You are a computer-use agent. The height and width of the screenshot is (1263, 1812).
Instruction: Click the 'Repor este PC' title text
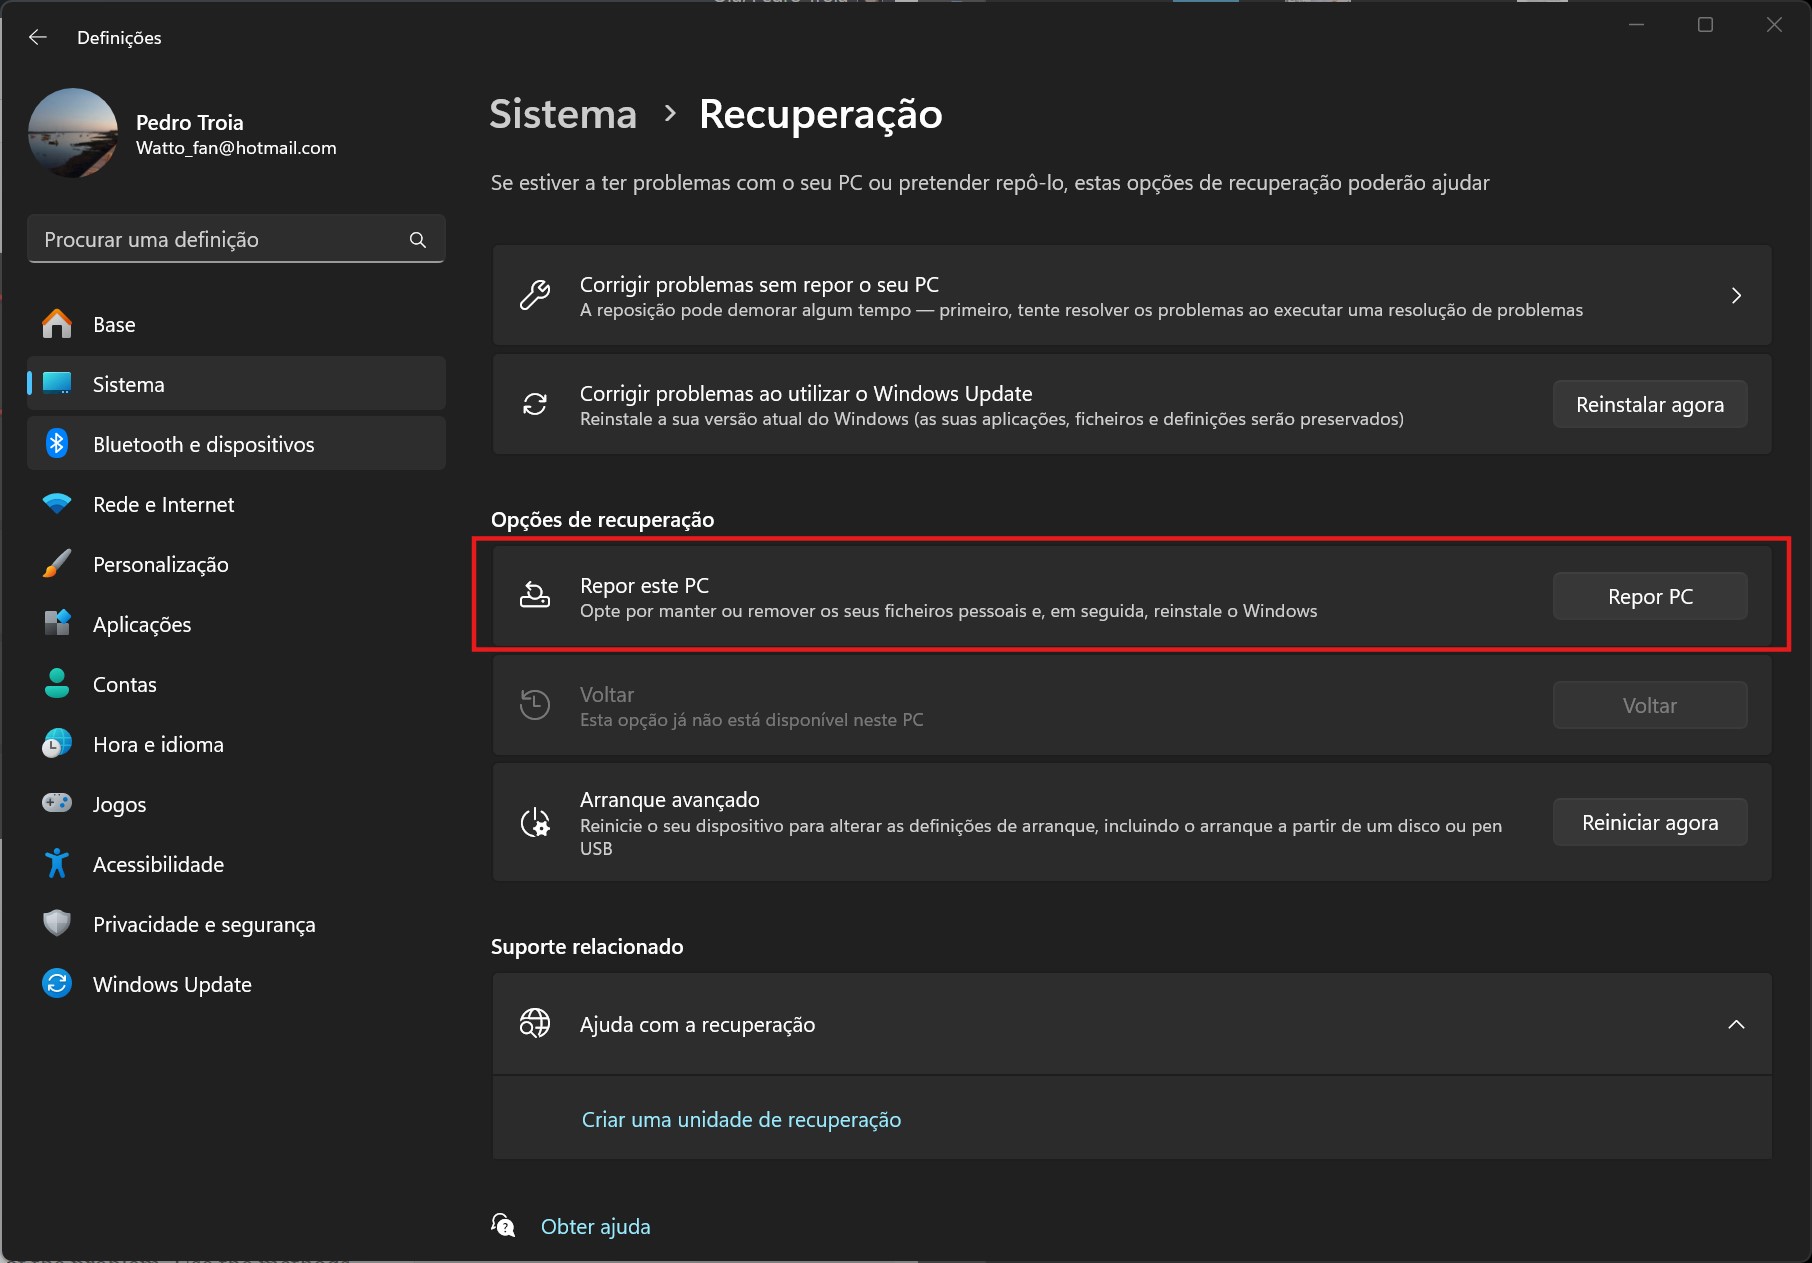coord(644,586)
